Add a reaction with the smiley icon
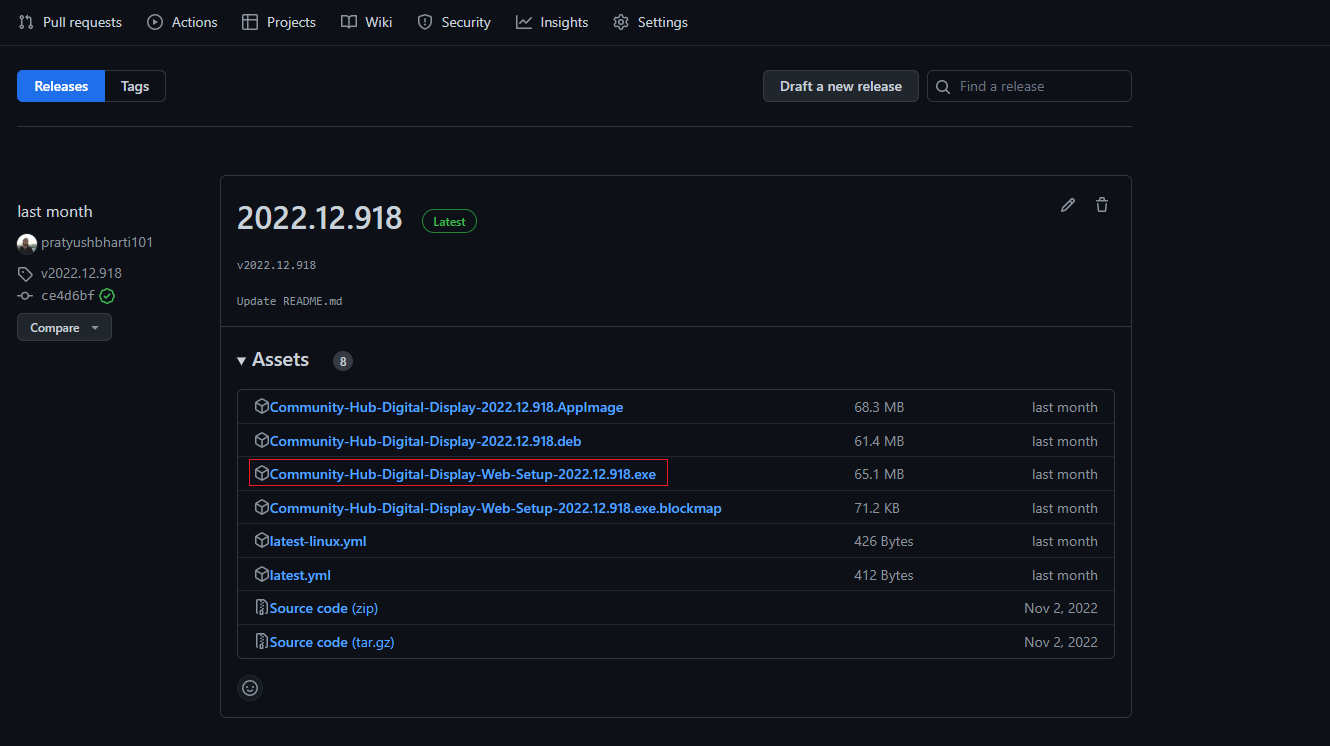The width and height of the screenshot is (1330, 746). point(250,688)
